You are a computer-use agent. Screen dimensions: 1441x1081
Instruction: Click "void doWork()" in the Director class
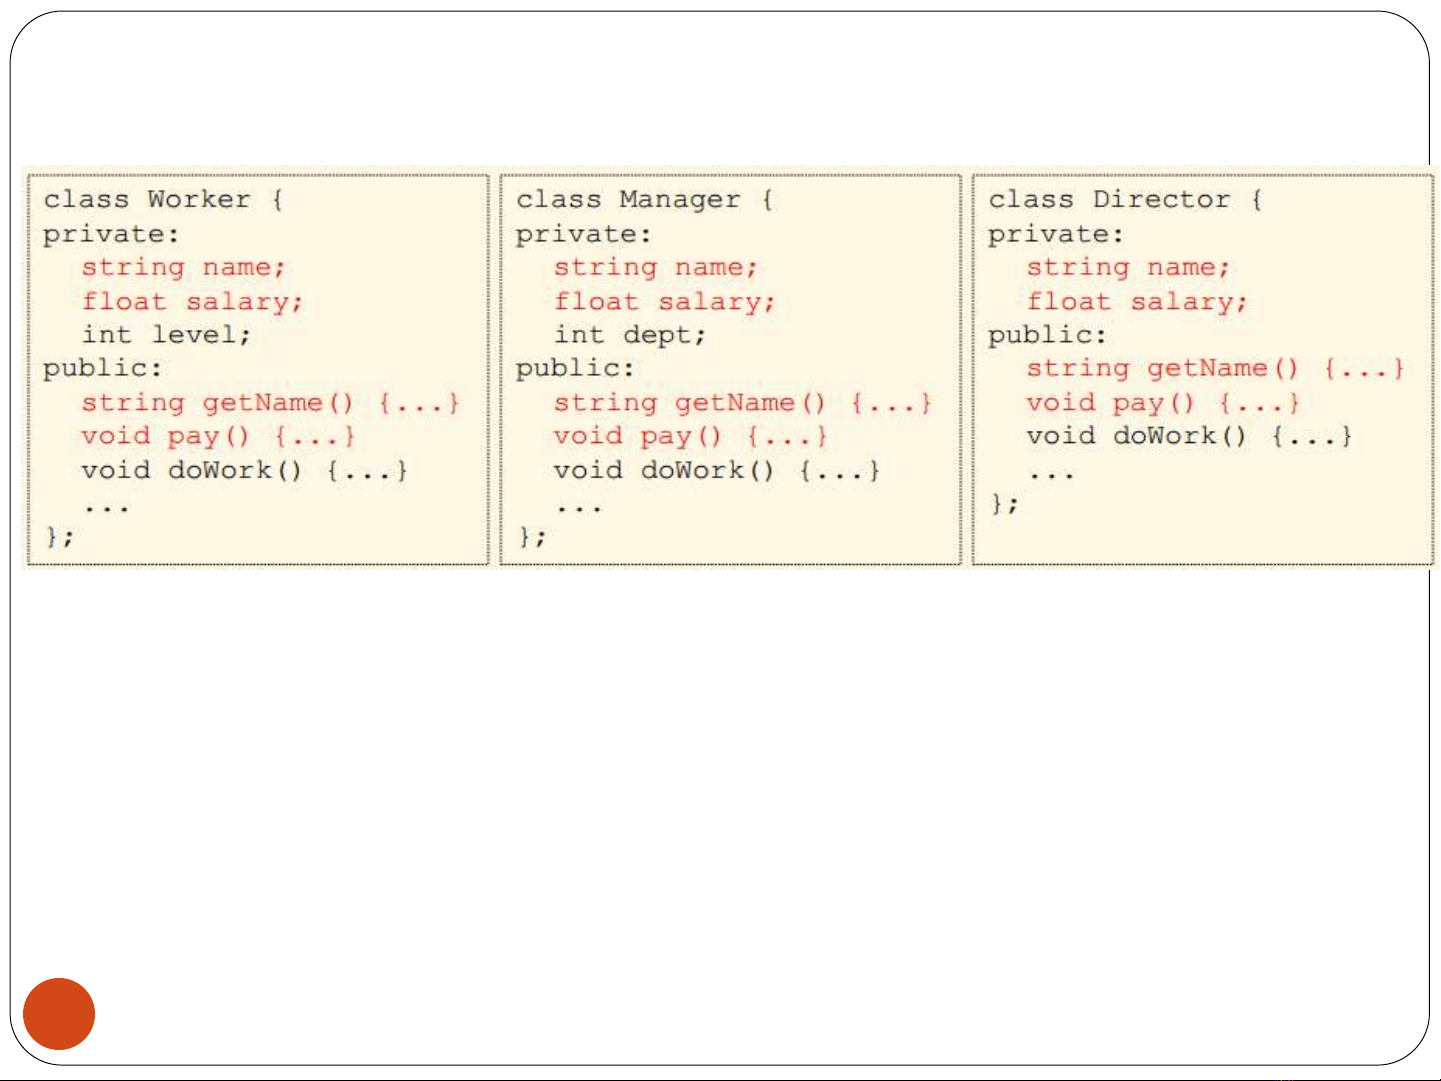1136,436
